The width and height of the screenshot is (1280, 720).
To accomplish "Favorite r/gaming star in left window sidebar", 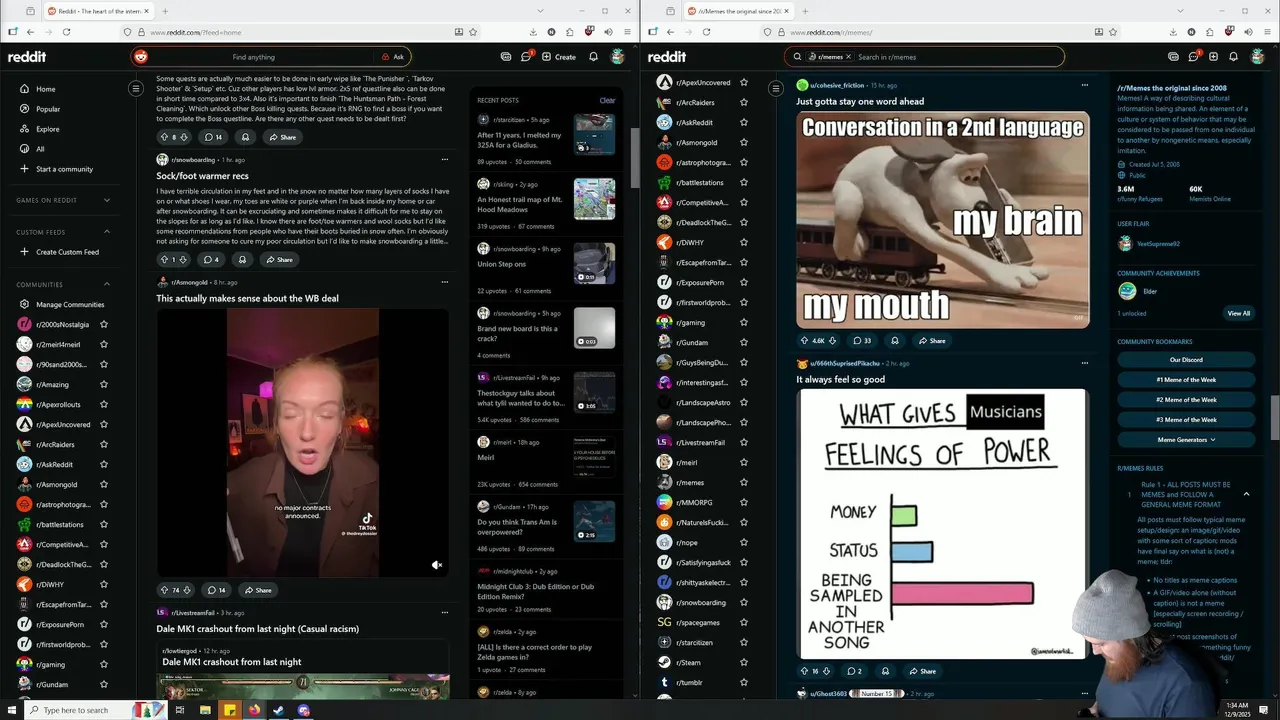I will [104, 664].
